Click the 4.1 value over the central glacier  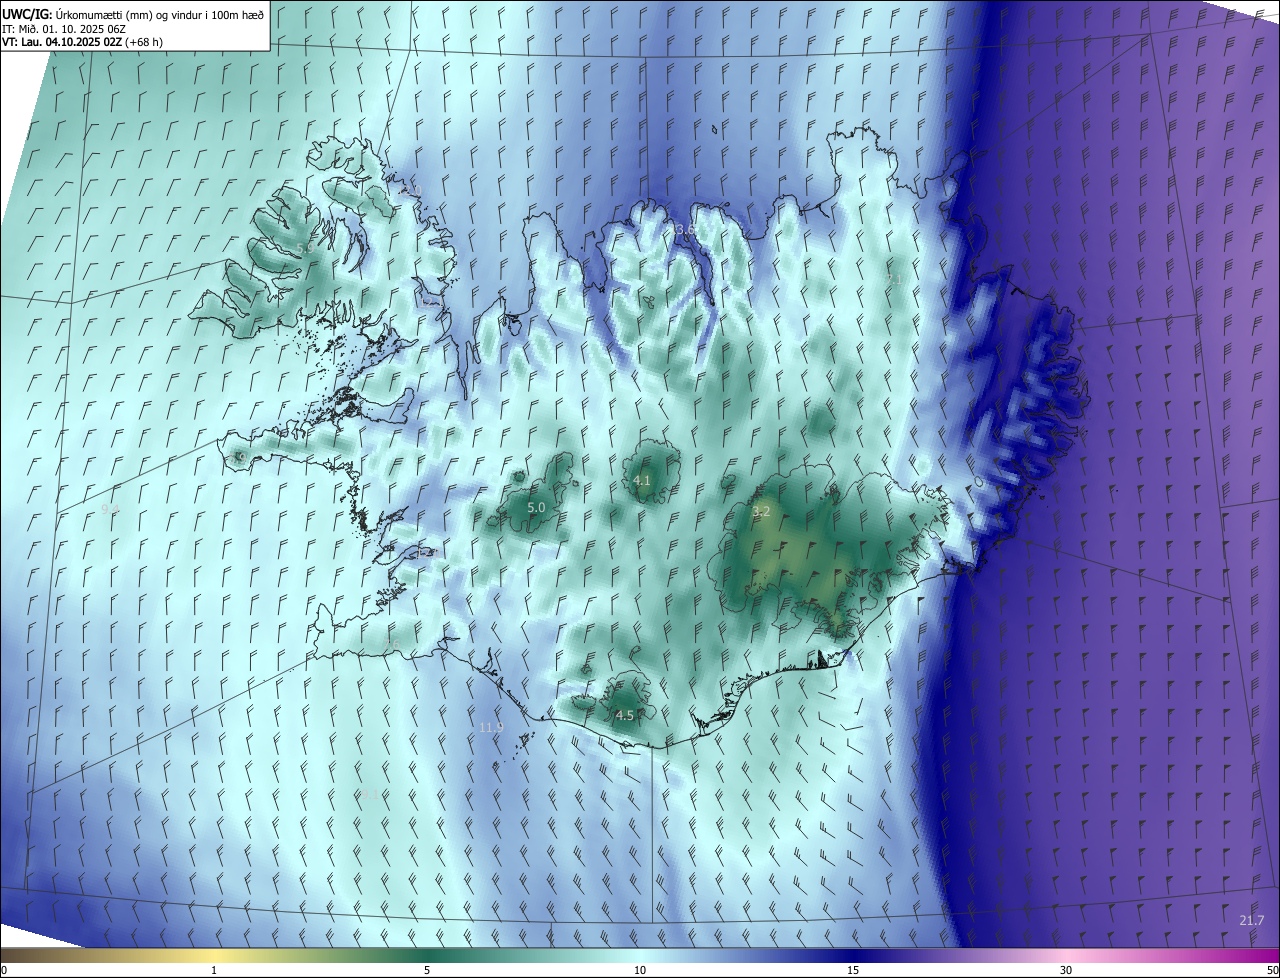(x=642, y=481)
